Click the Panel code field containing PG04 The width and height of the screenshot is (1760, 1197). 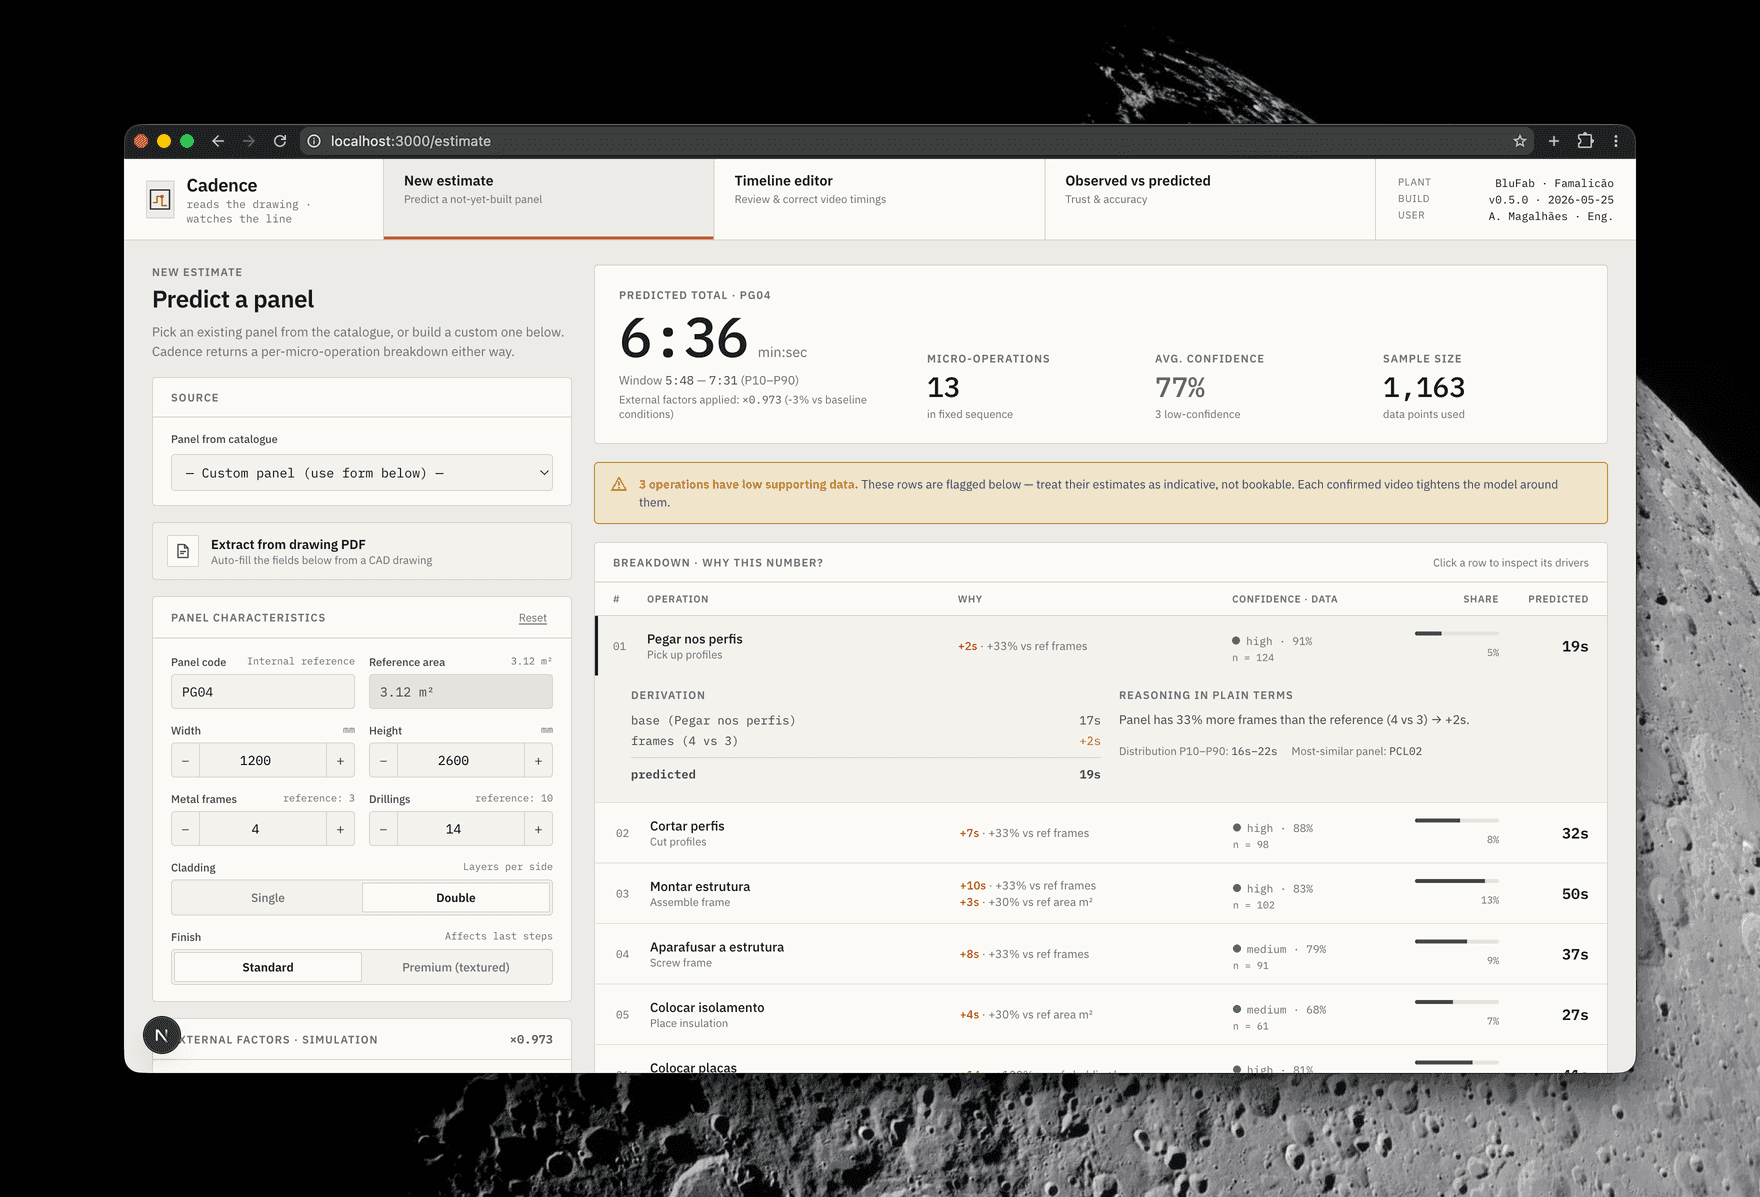262,692
